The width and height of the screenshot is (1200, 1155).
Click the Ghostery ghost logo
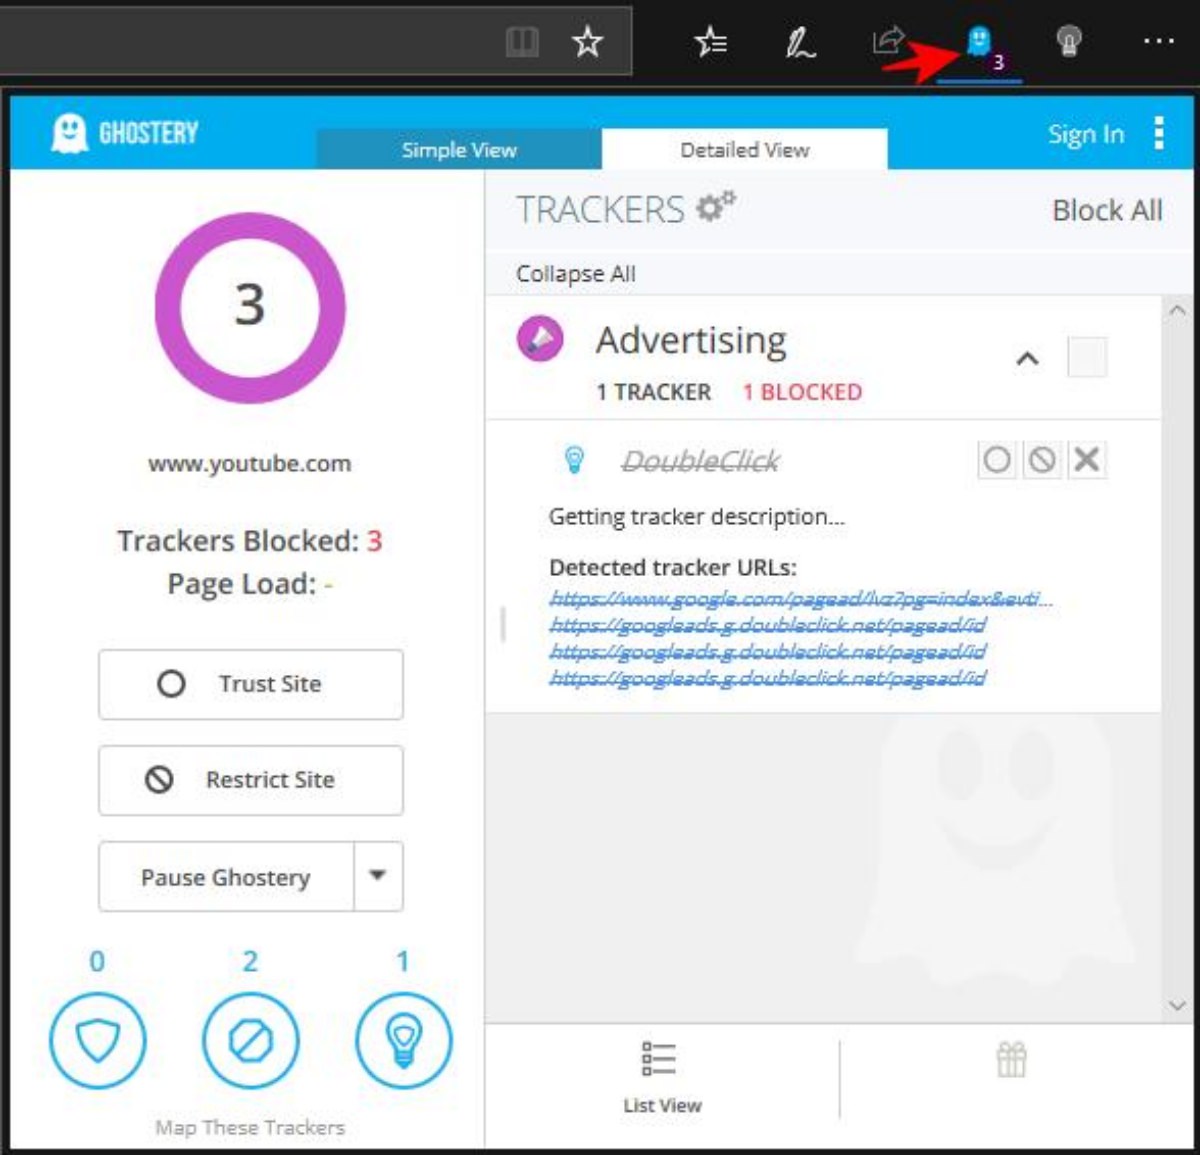[69, 132]
